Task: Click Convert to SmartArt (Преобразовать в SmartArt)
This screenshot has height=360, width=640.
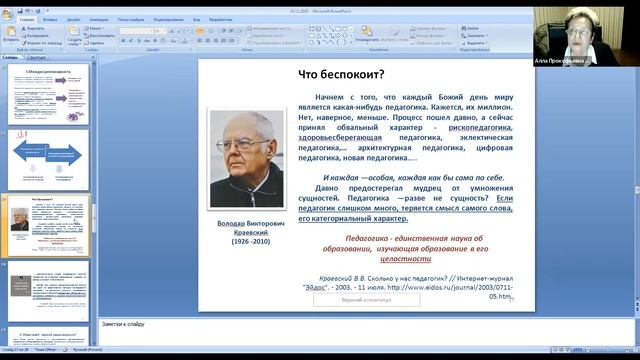Action: click(x=274, y=42)
